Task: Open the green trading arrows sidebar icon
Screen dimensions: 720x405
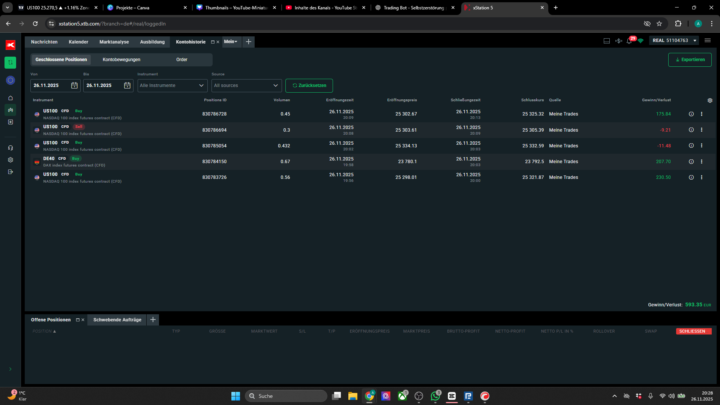Action: (10, 62)
